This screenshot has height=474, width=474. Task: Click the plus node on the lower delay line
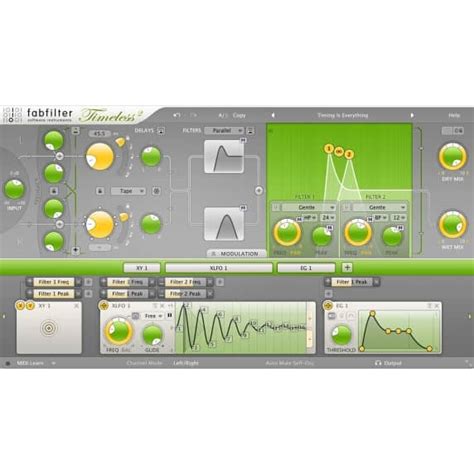[60, 224]
